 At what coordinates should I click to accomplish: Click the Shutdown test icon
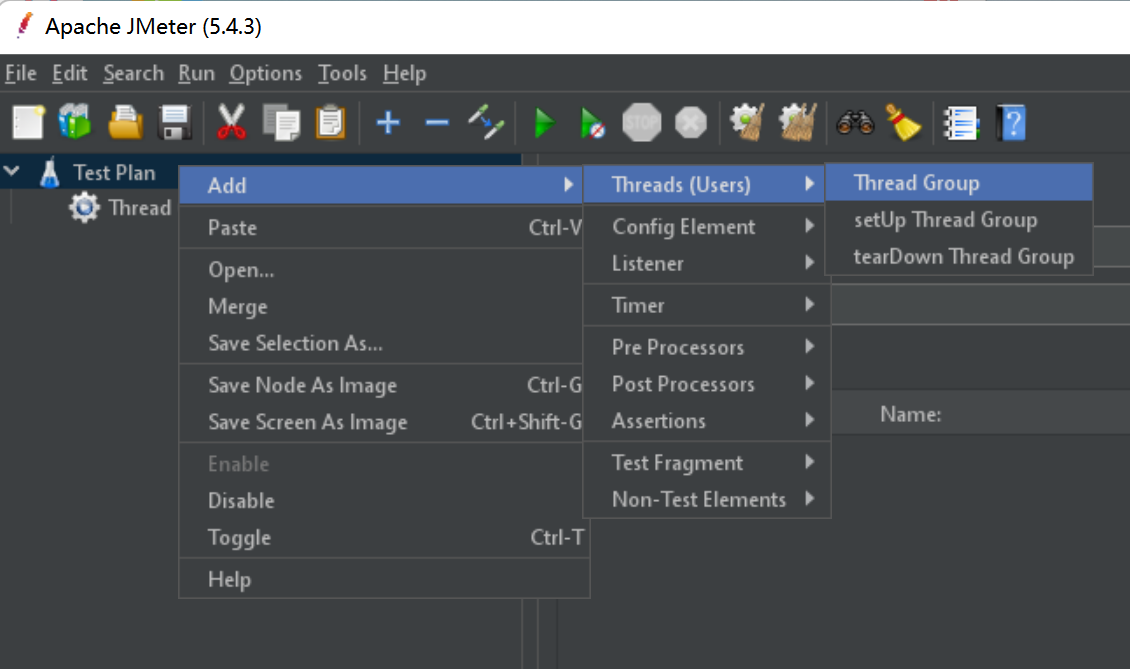pyautogui.click(x=690, y=122)
